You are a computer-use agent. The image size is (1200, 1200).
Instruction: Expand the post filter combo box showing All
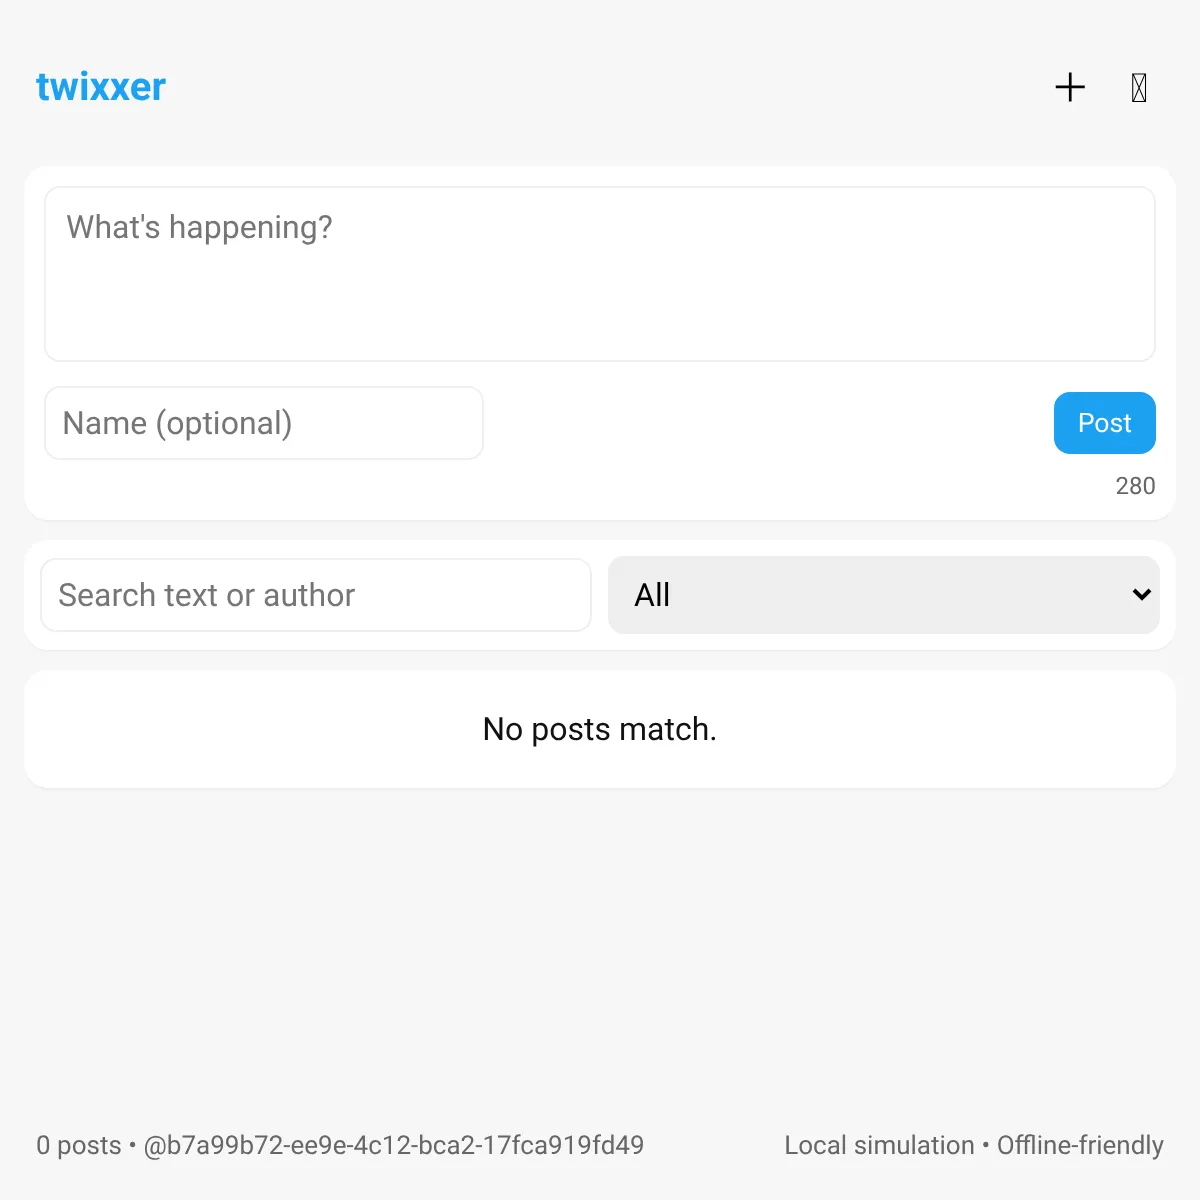click(x=884, y=595)
